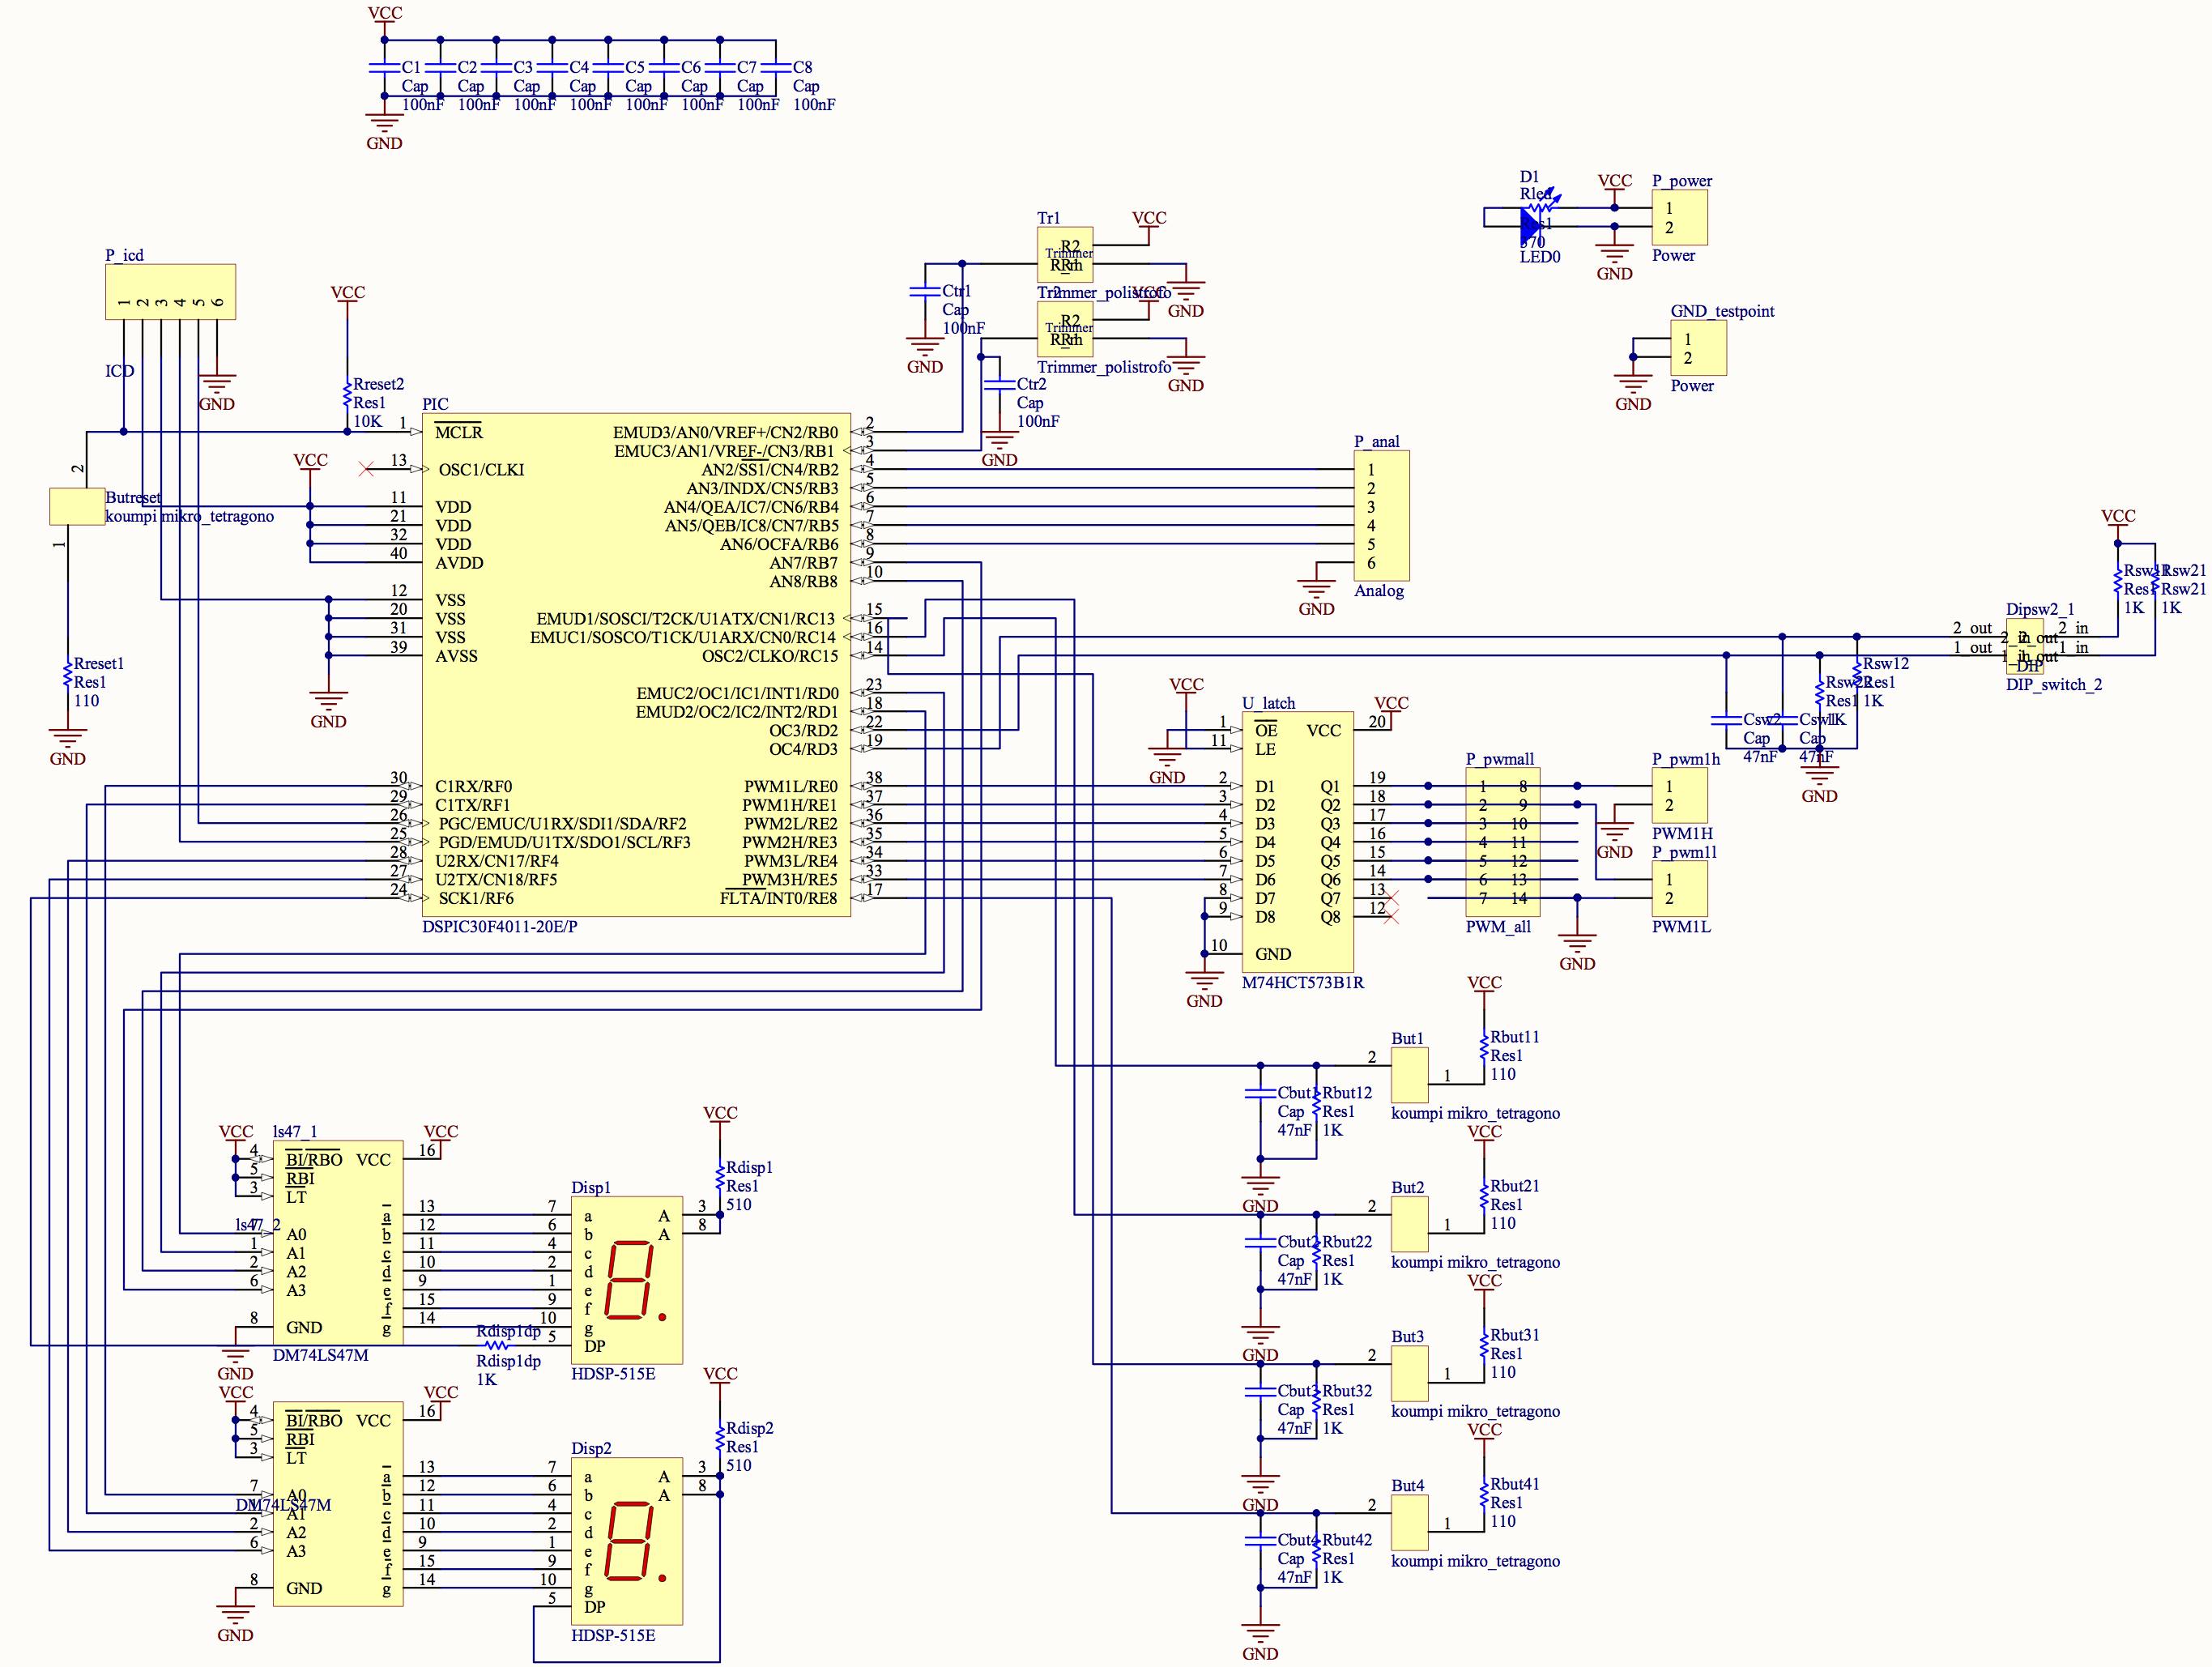This screenshot has height=1667, width=2212.
Task: Click the Rdisp1dp resistor symbol
Action: 496,1347
